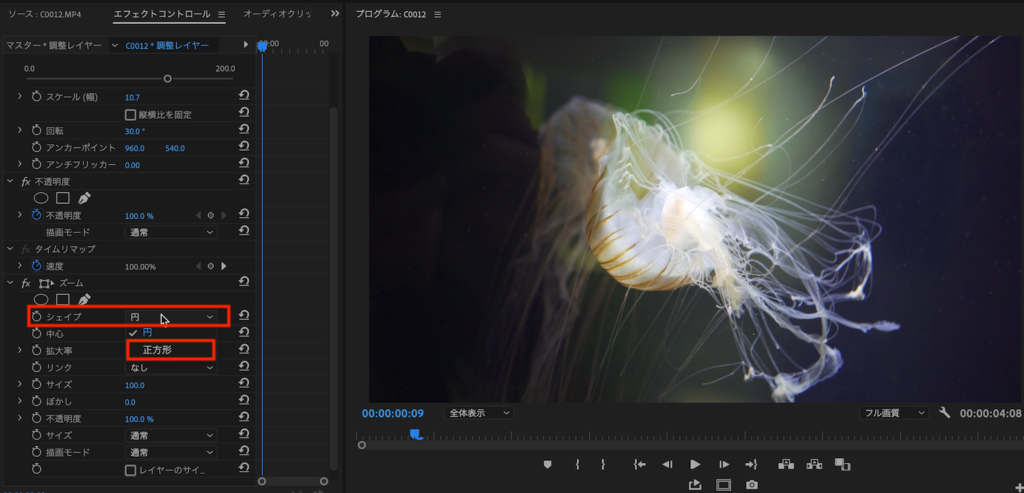The image size is (1024, 493).
Task: Play the clip in Program monitor
Action: [695, 464]
